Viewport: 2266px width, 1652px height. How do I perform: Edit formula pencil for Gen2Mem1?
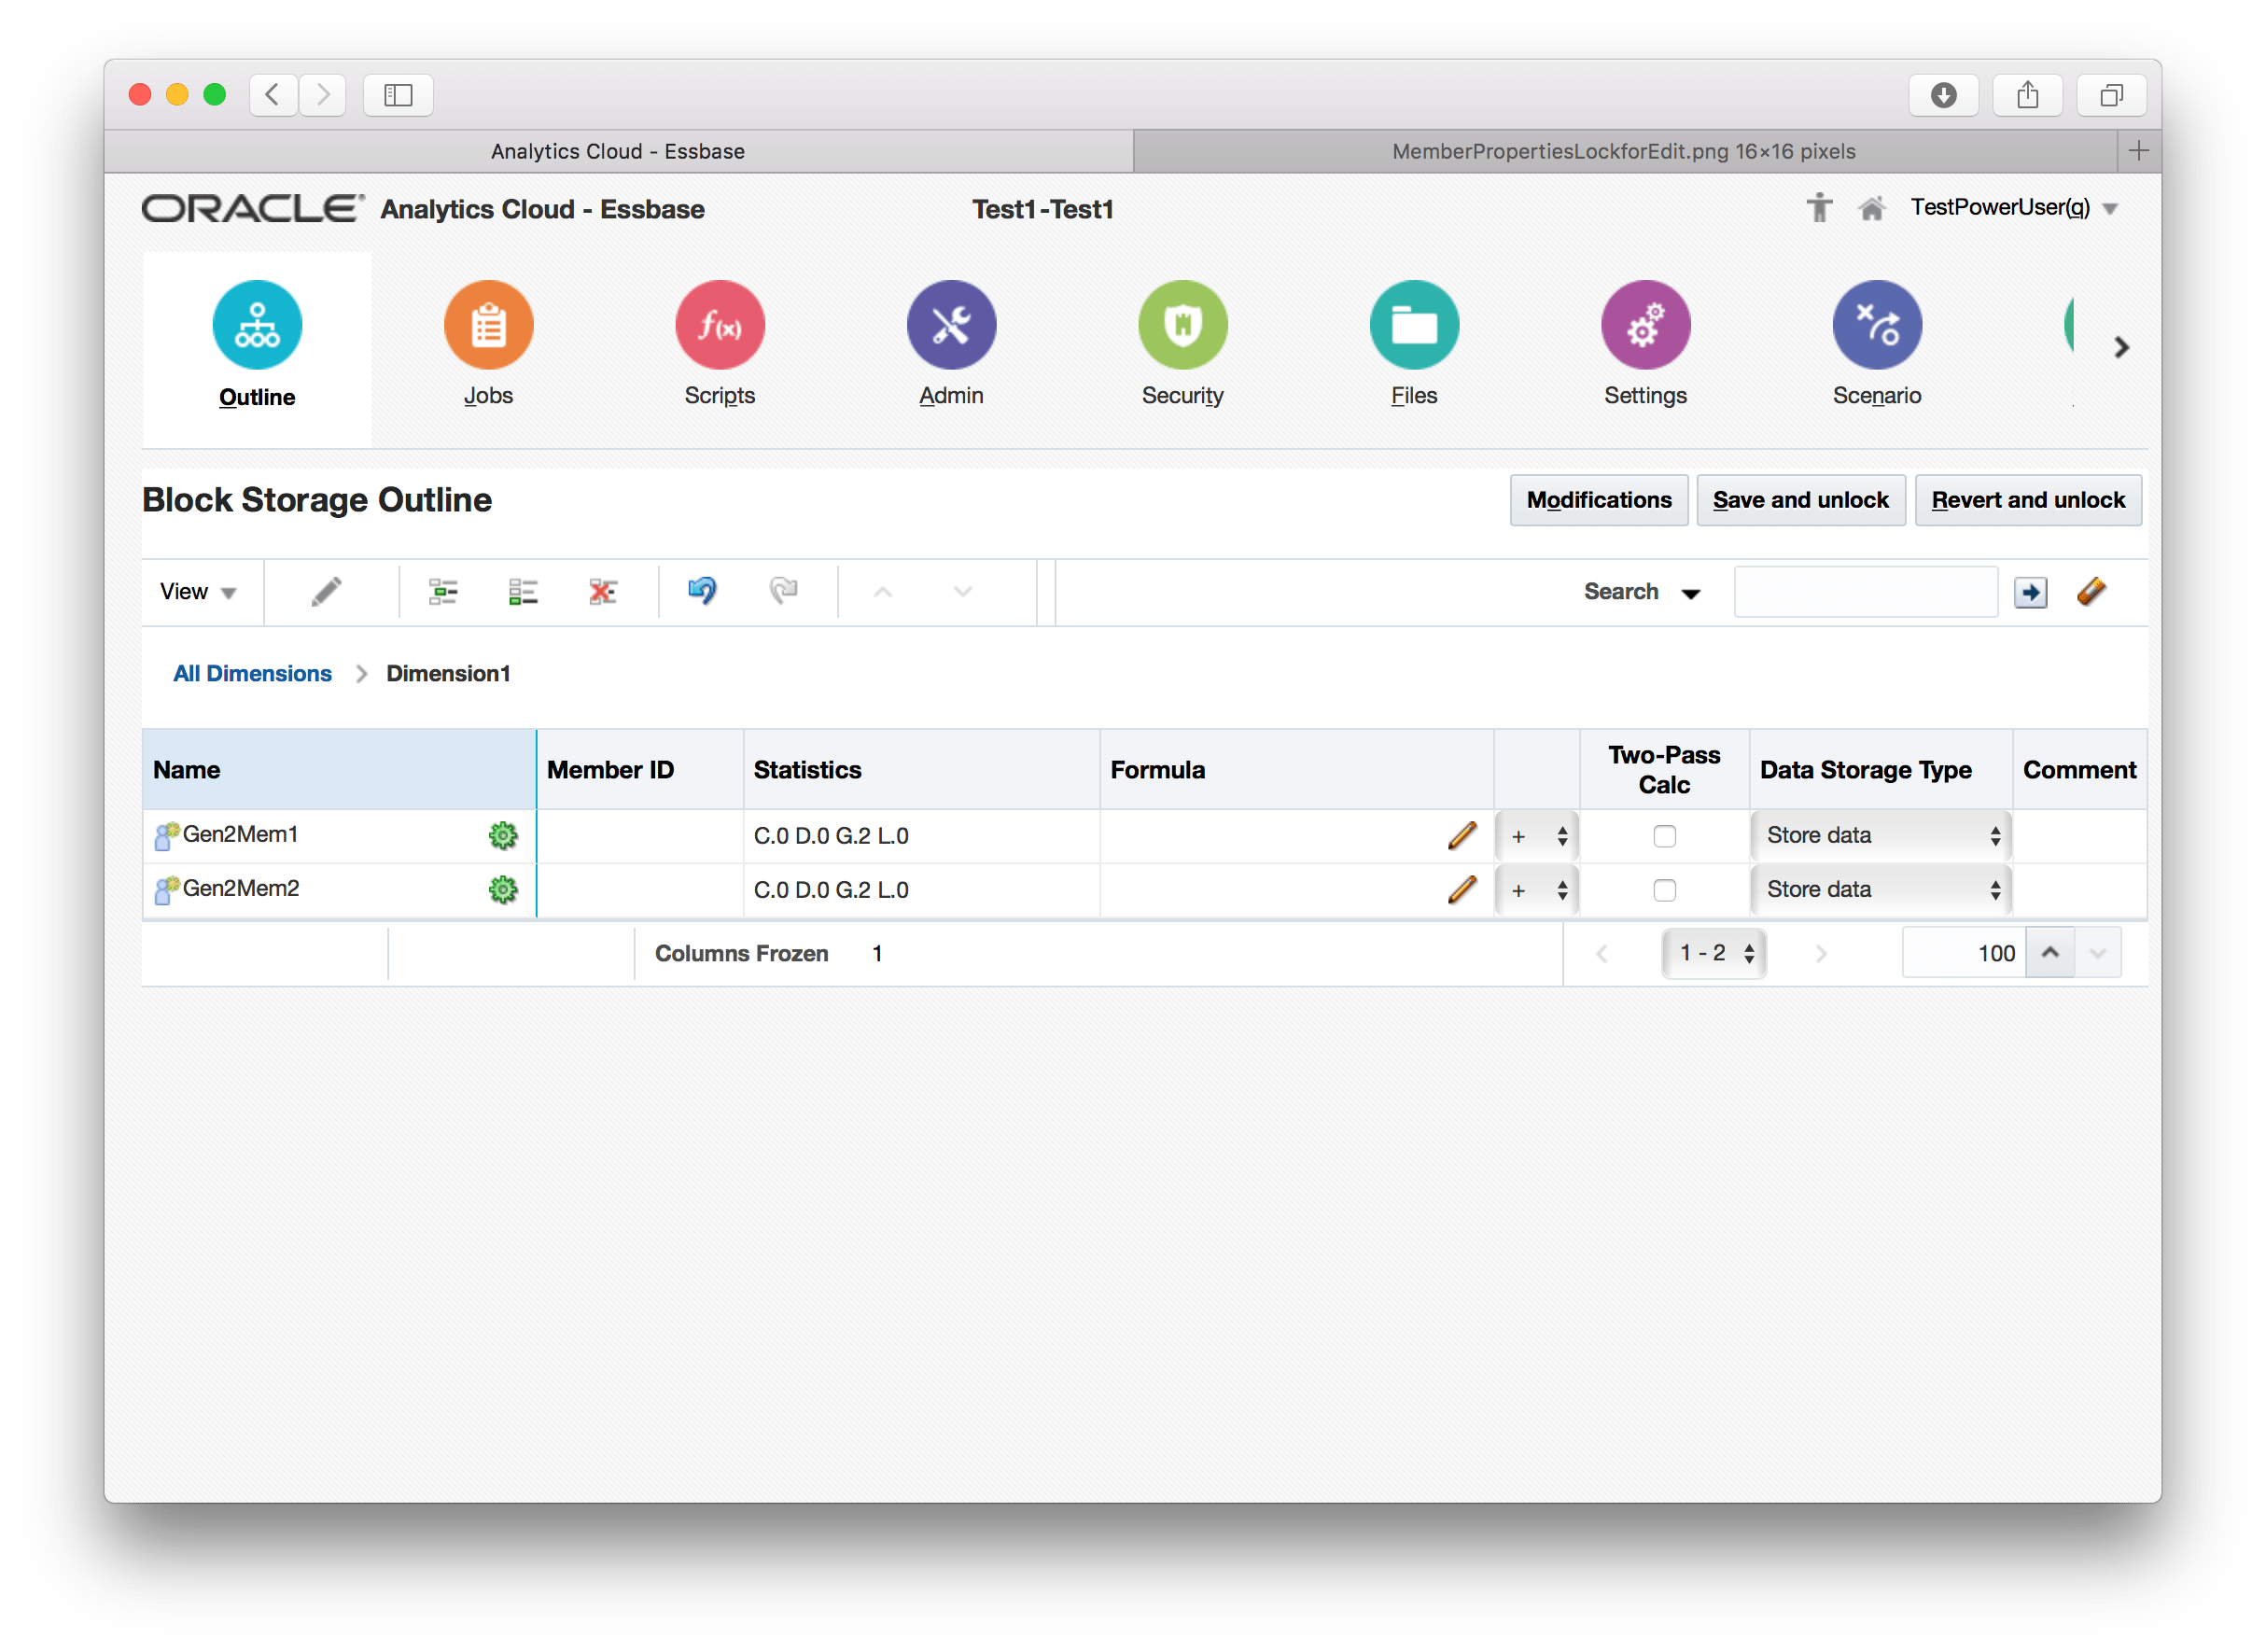1461,836
